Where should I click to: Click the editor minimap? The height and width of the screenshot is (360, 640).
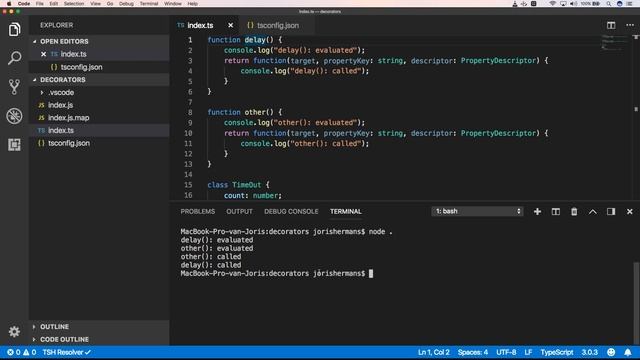[x=614, y=43]
